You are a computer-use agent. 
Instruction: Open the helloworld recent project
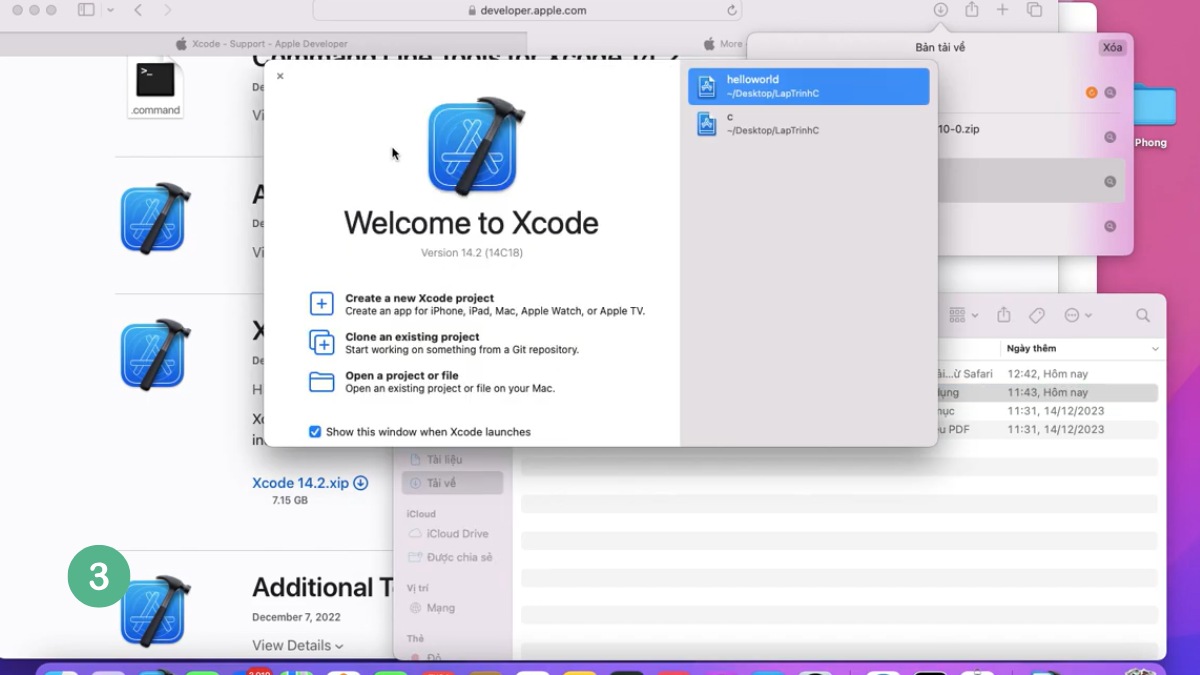tap(808, 86)
